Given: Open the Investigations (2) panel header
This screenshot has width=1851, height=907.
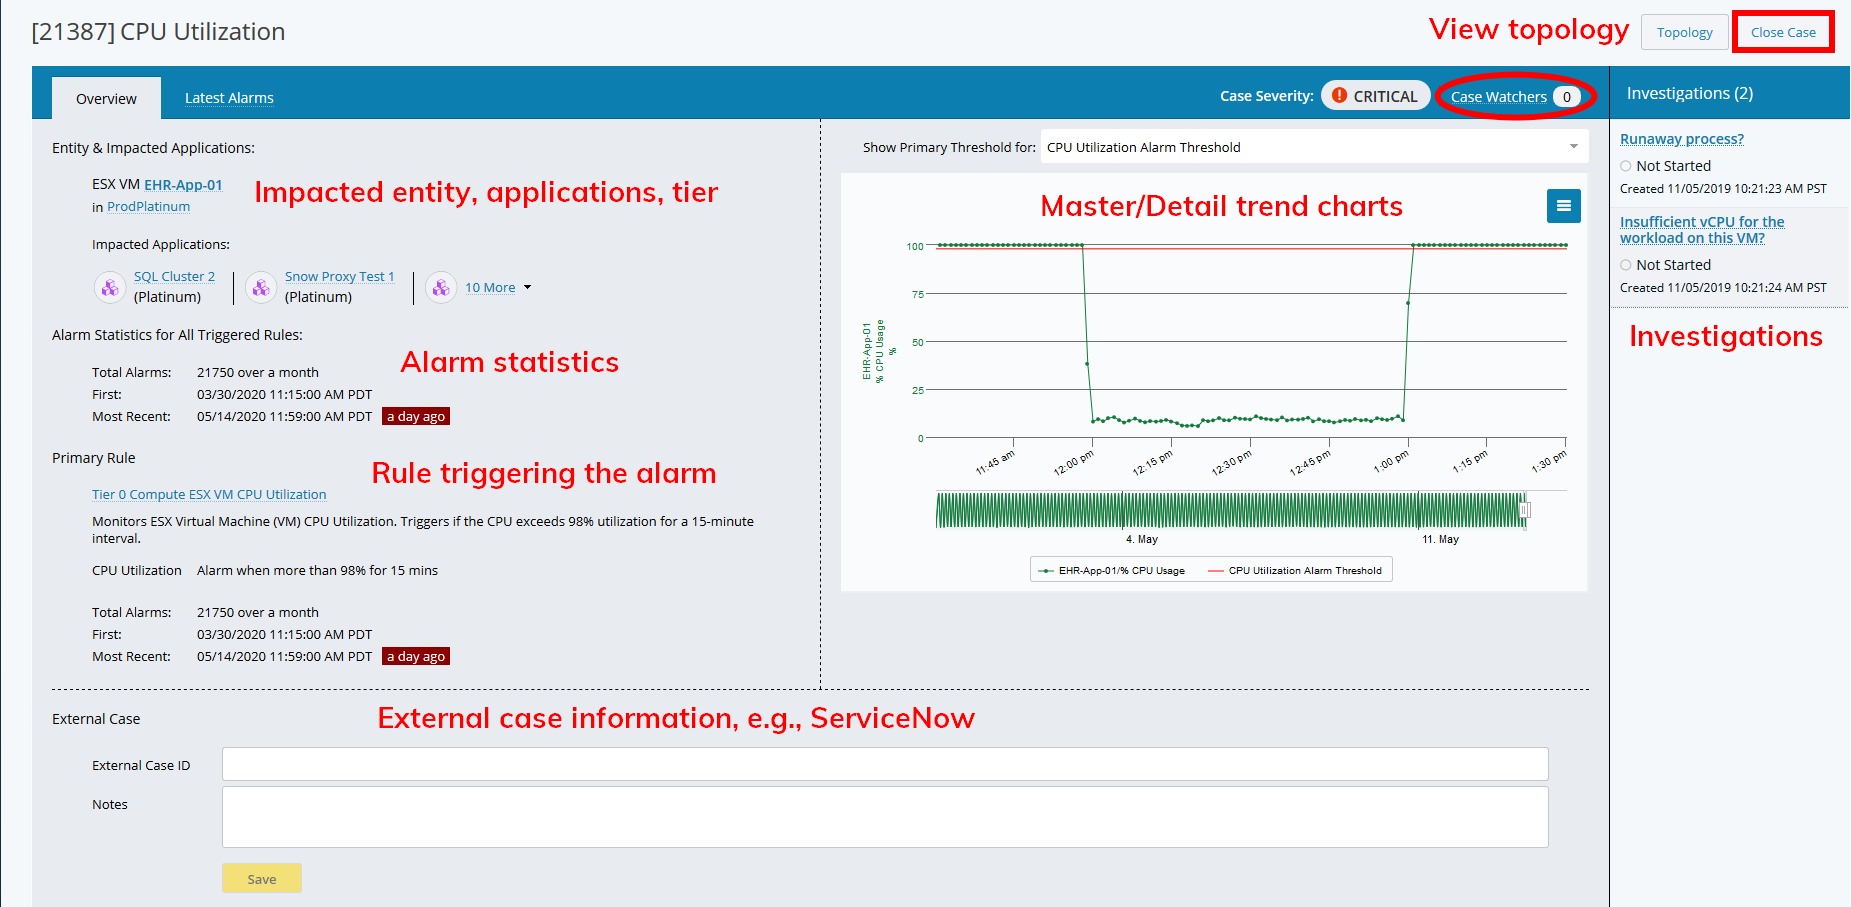Looking at the screenshot, I should [x=1689, y=93].
